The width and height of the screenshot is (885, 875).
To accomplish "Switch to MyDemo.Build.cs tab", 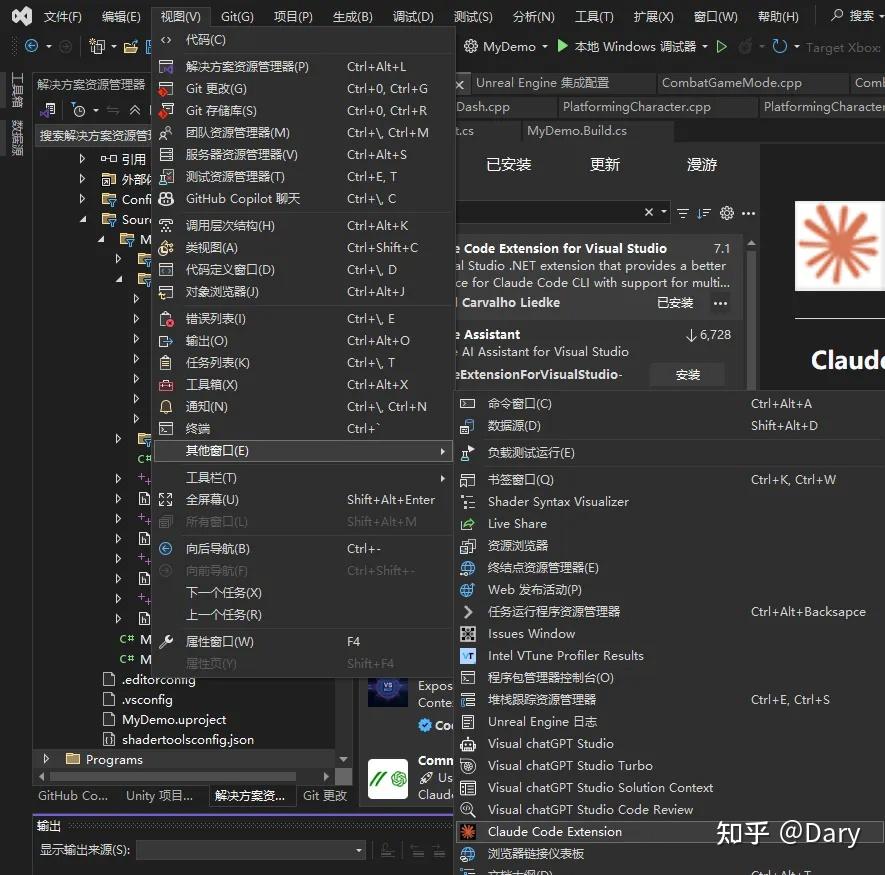I will 577,131.
